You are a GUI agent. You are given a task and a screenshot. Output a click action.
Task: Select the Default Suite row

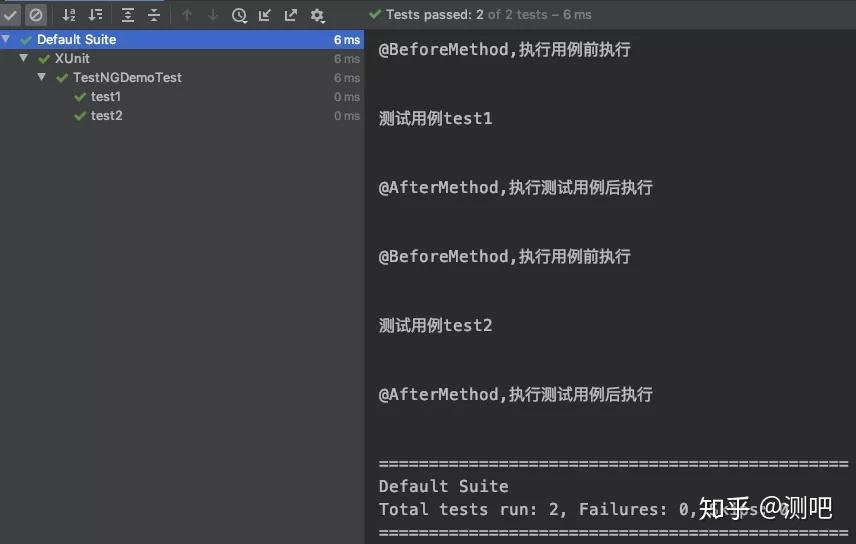coord(182,39)
